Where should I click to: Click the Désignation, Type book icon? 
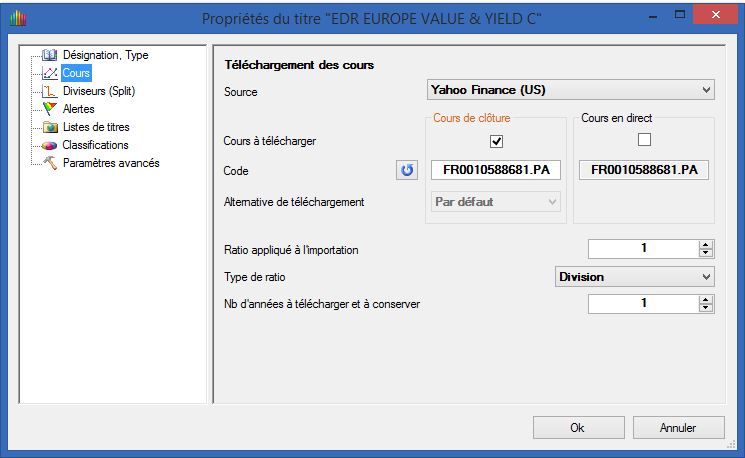click(50, 55)
